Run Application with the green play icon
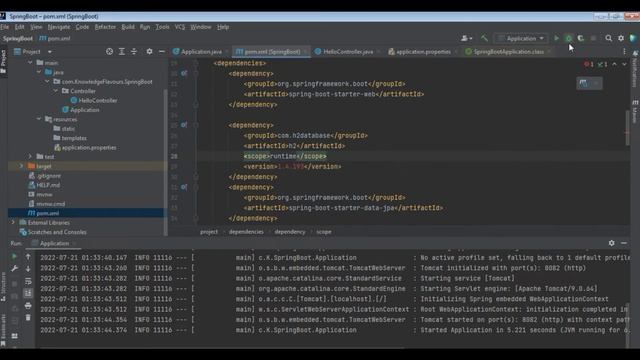Viewport: 640px width, 360px height. click(556, 38)
